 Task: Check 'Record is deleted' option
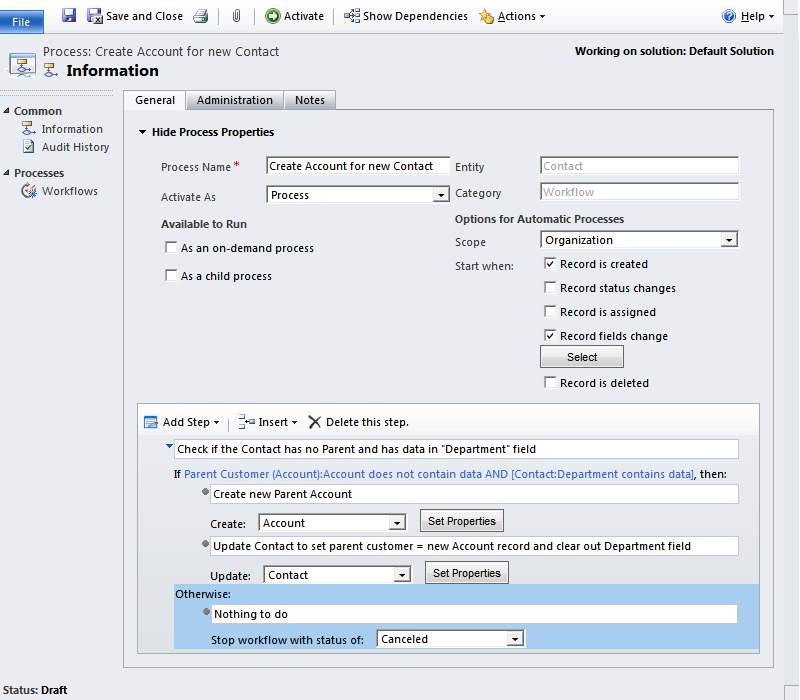[550, 383]
